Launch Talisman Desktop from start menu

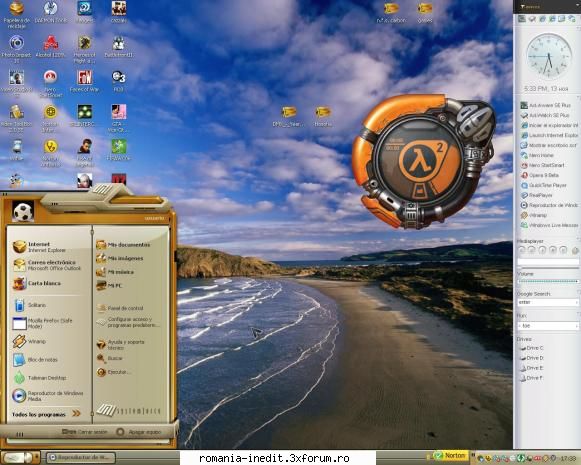(40, 378)
